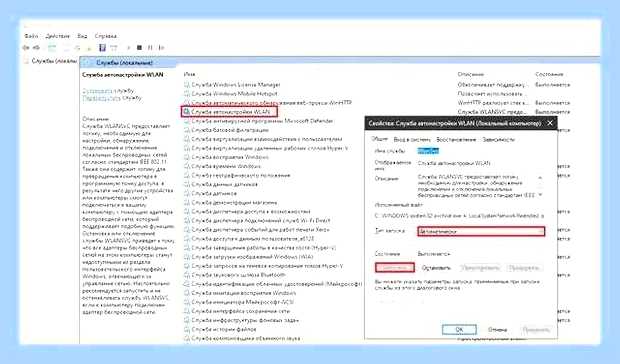The height and width of the screenshot is (364, 620).
Task: Click the highlighted Имя службы value field
Action: 428,151
